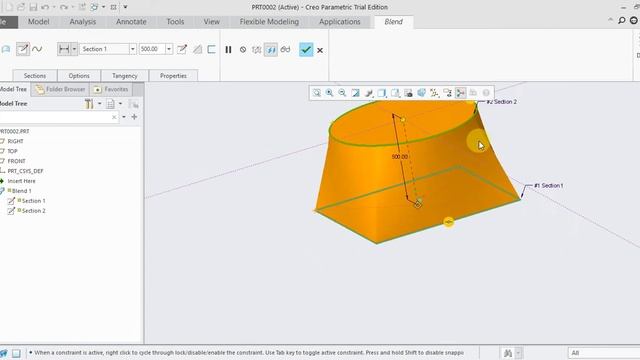The height and width of the screenshot is (360, 640).
Task: Toggle blend with selected sections option
Action: click(37, 49)
